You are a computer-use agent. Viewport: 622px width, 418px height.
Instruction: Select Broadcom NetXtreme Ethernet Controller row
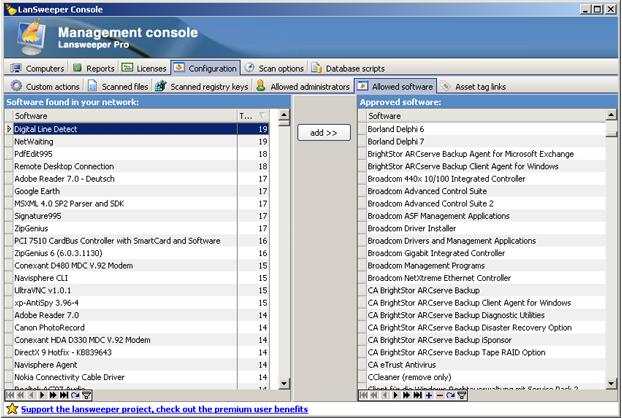[x=486, y=278]
